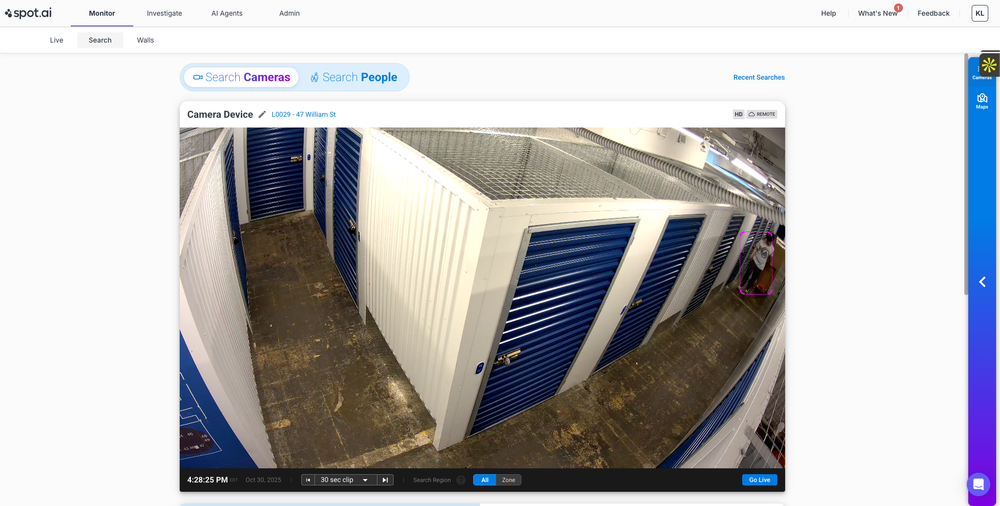Open the 30 sec clip dropdown

343,480
